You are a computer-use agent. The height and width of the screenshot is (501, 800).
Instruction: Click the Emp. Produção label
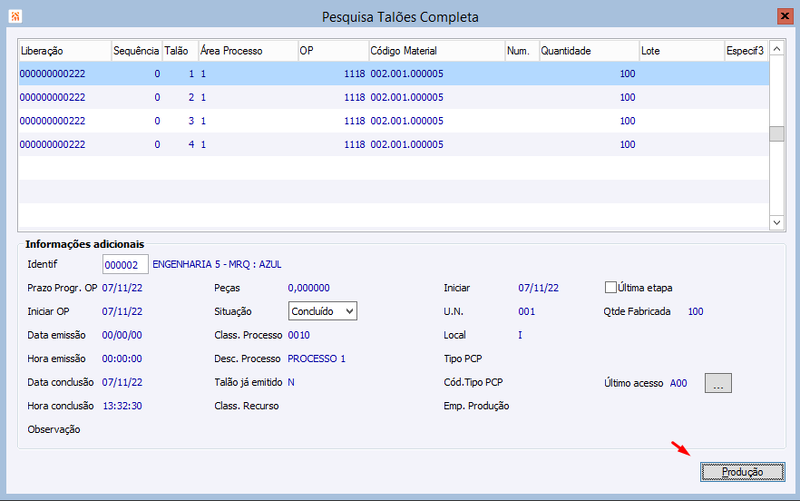[x=476, y=406]
